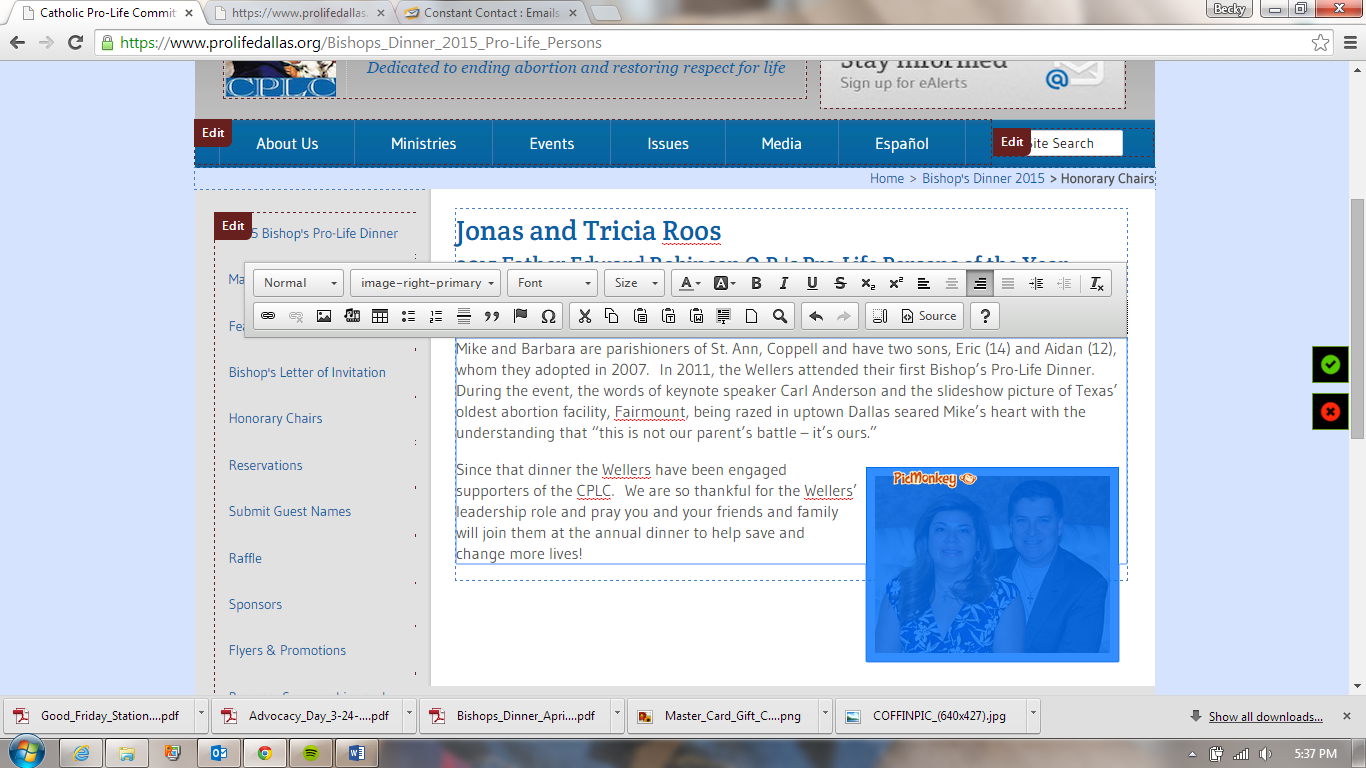This screenshot has width=1366, height=768.
Task: Toggle Strikethrough formatting
Action: coord(840,283)
